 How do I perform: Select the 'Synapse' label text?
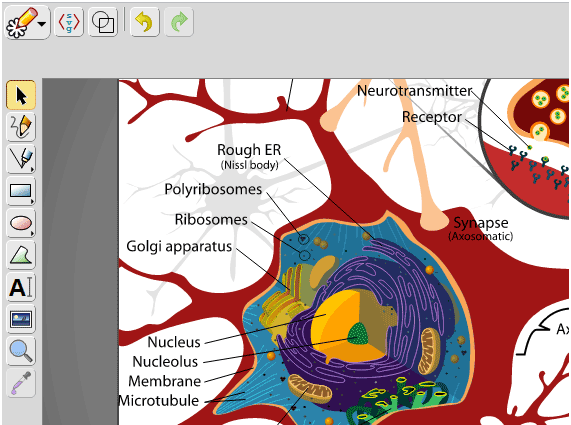[x=481, y=223]
